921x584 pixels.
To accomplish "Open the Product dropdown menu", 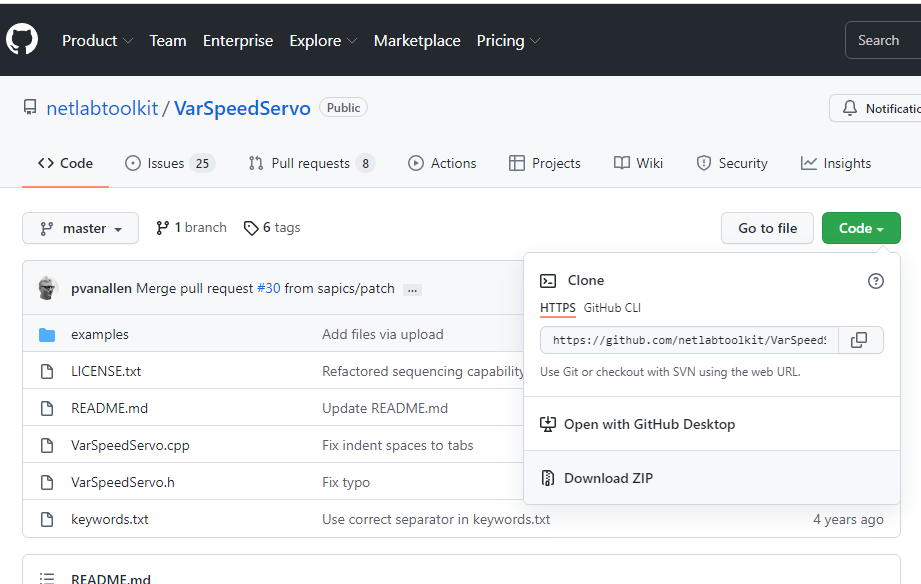I will coord(98,41).
